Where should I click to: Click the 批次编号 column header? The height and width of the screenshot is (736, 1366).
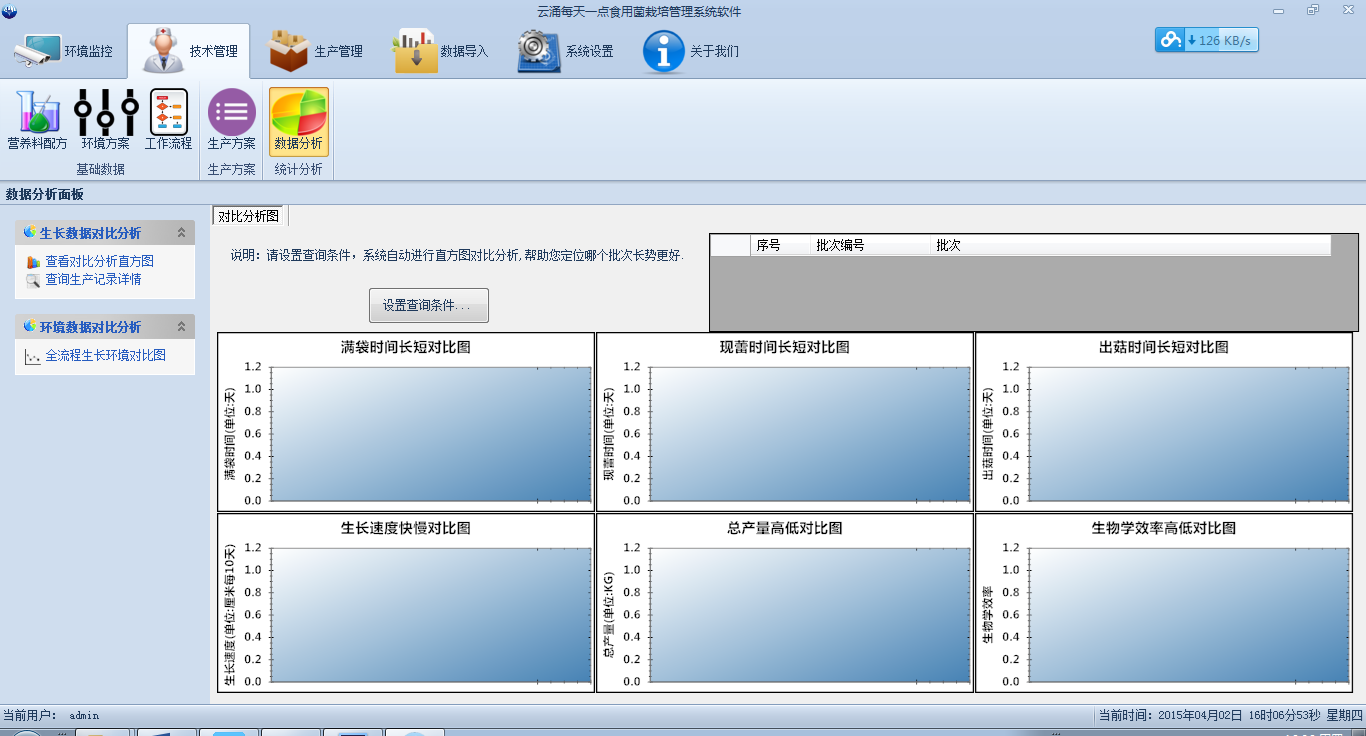(840, 245)
